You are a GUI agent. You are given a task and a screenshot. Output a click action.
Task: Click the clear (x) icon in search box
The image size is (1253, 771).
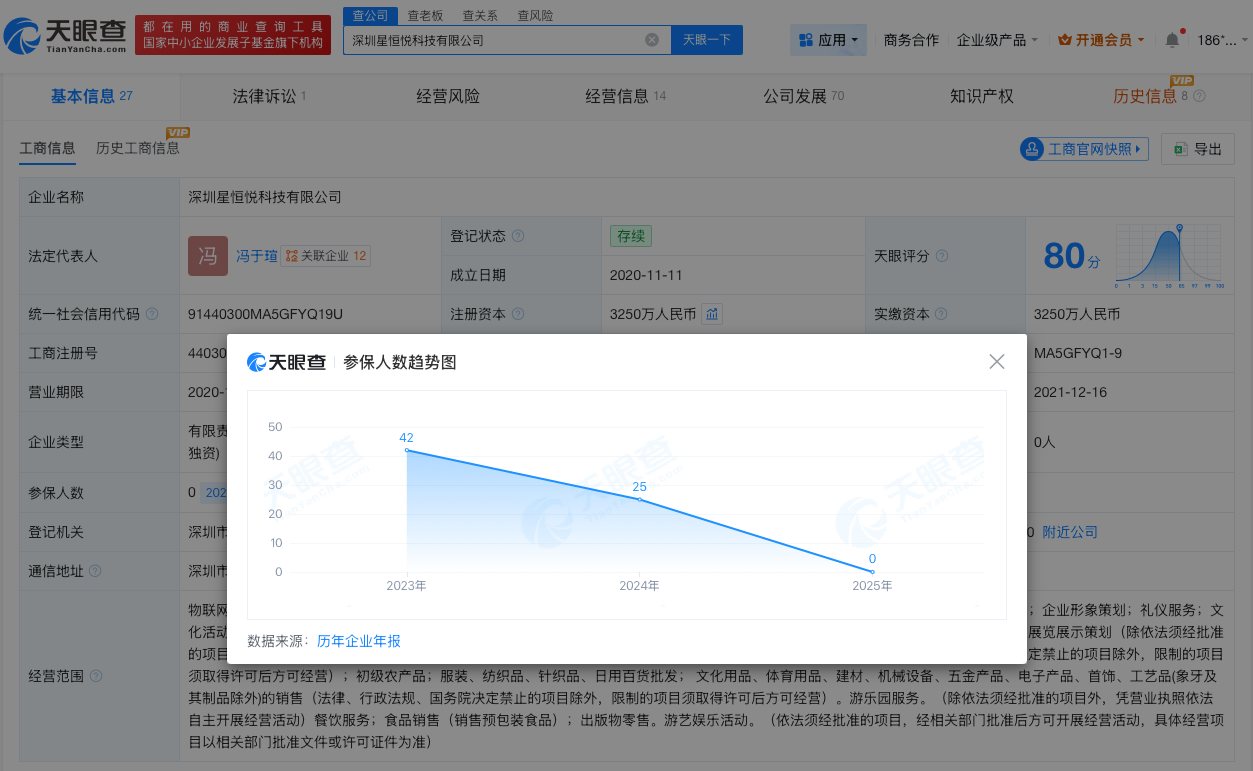(652, 39)
